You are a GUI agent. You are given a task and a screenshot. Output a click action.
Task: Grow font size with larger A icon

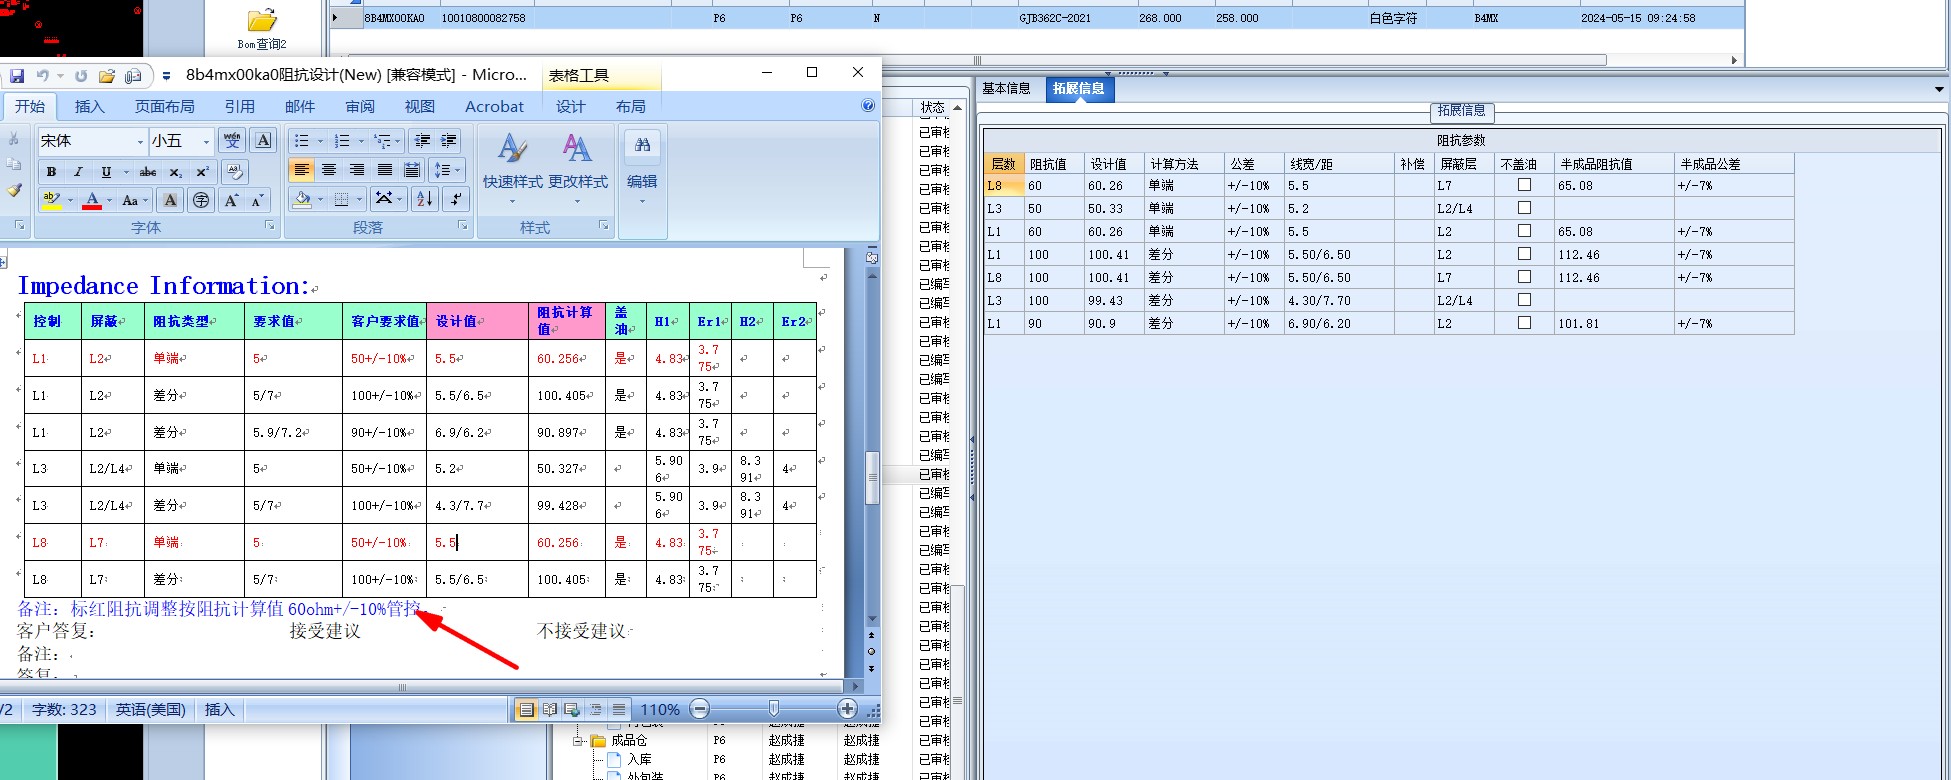[231, 200]
